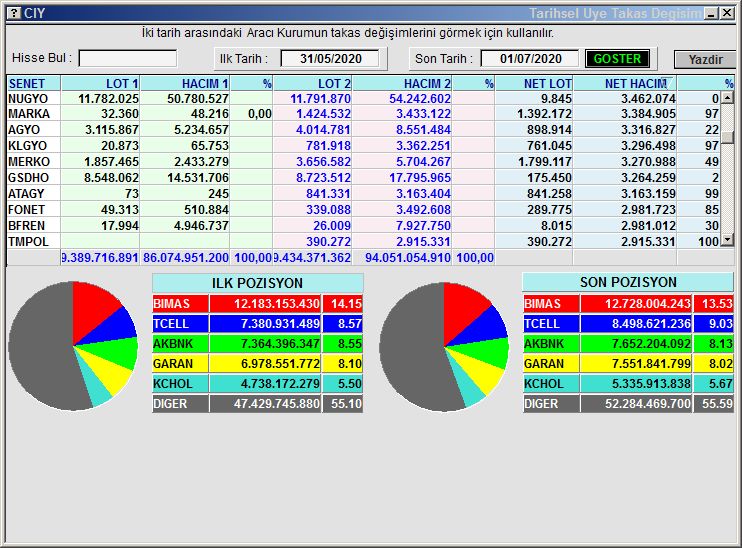Click the Yazdir print button
The image size is (742, 548).
click(705, 60)
